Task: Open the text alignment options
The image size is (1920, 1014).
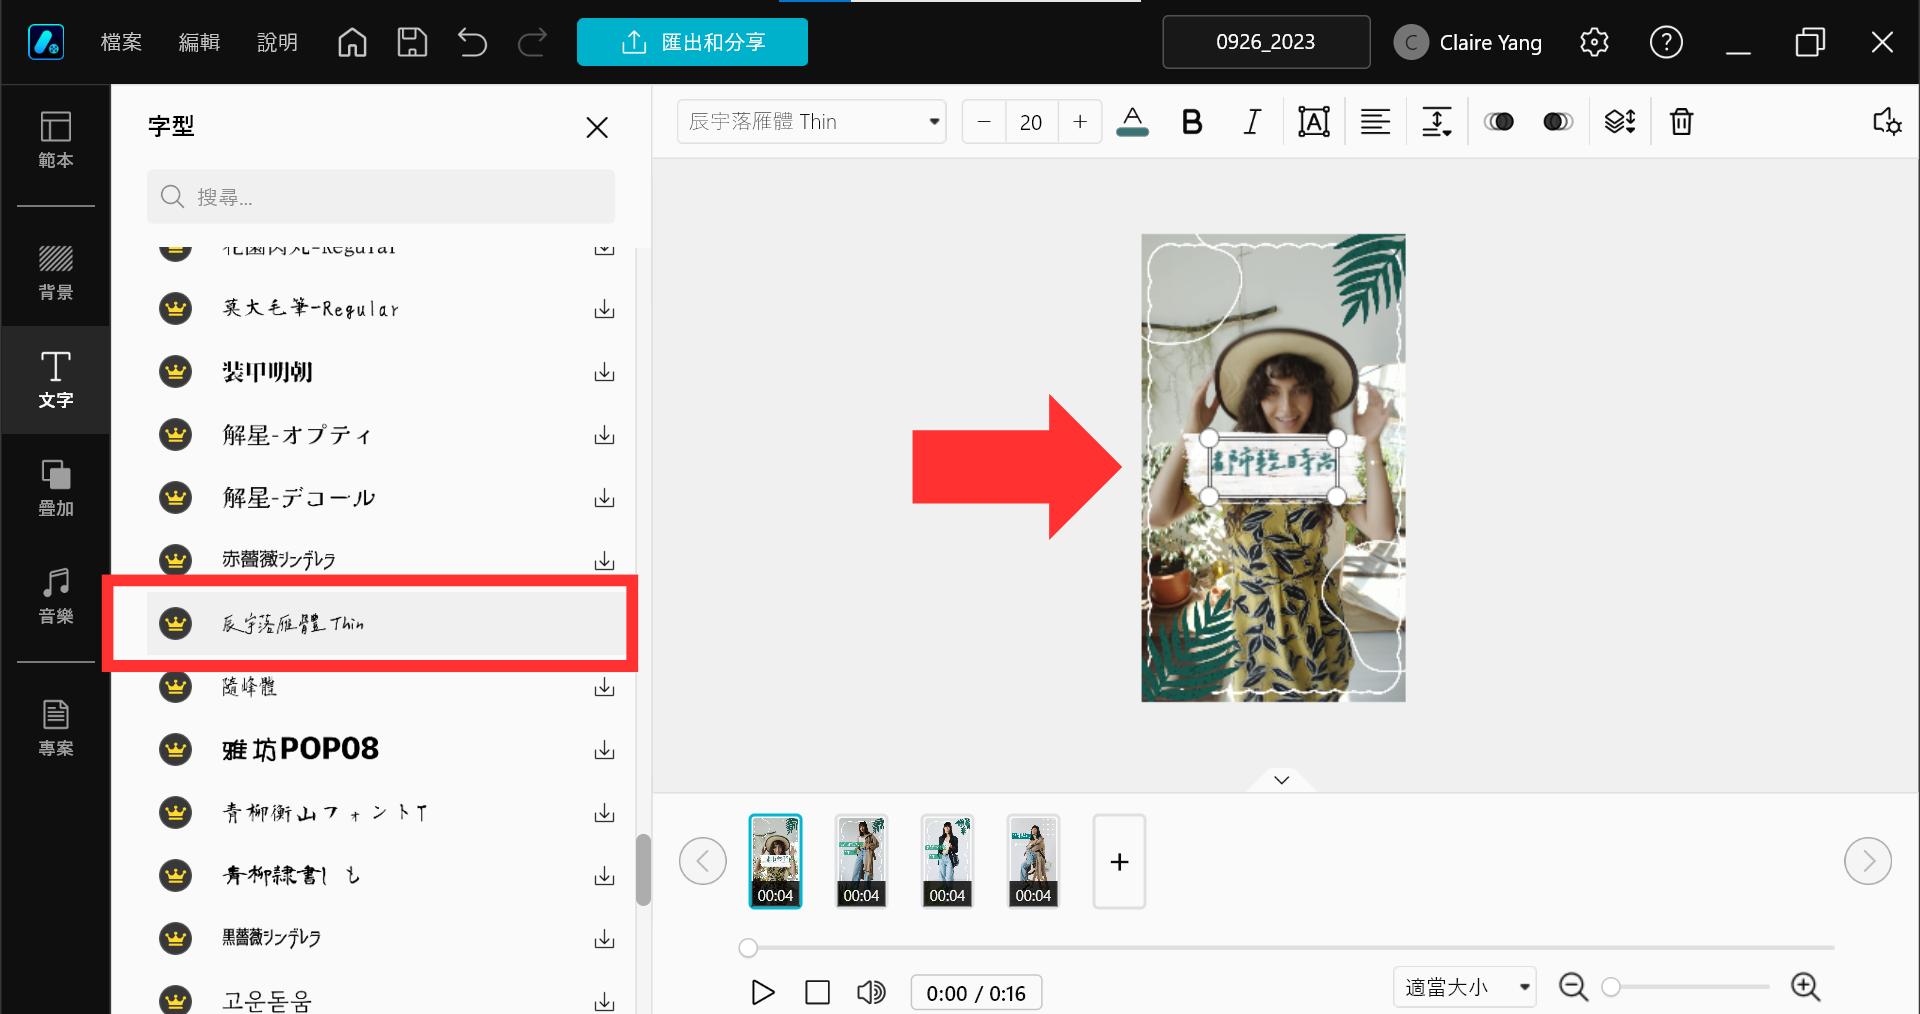Action: (x=1375, y=122)
